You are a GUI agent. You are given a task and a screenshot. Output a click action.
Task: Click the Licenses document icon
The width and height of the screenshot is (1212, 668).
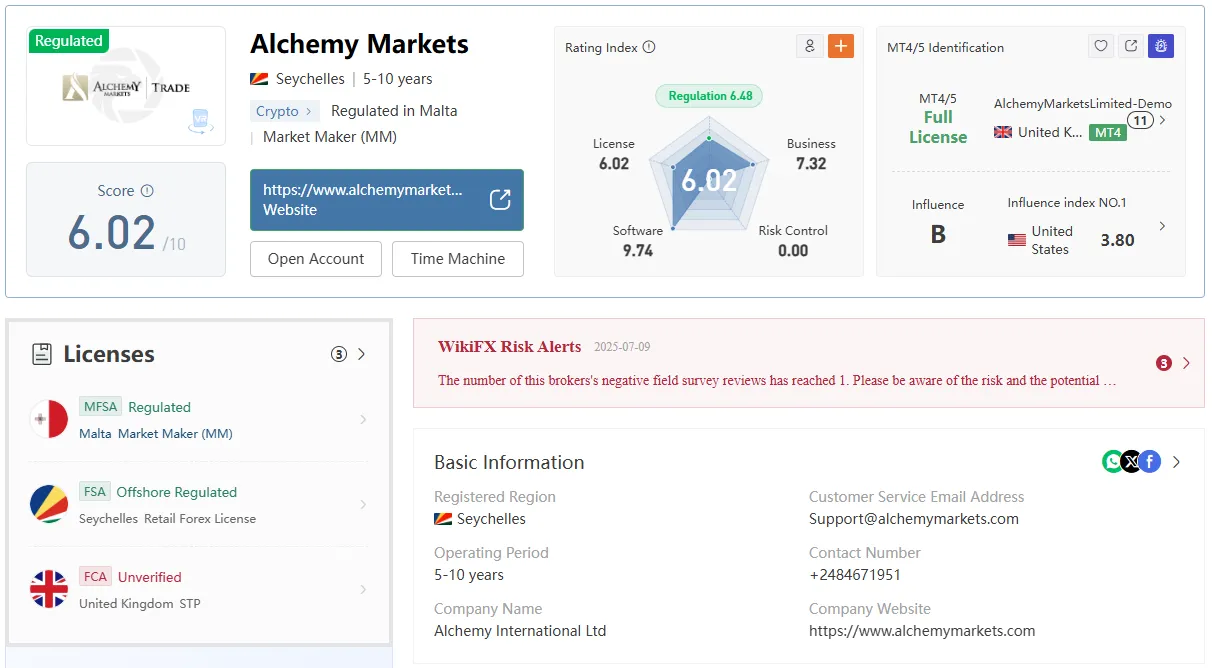pyautogui.click(x=42, y=354)
